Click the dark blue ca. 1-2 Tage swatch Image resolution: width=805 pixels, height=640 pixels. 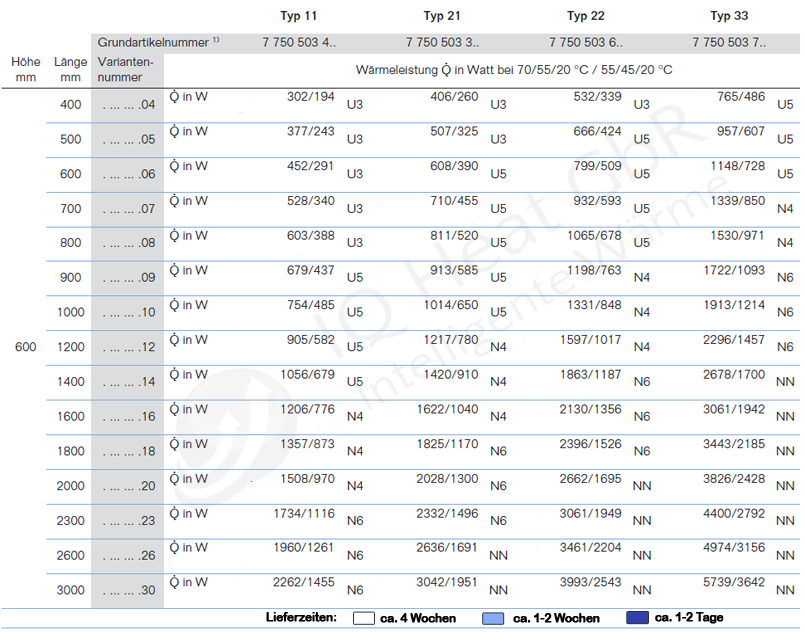[636, 618]
